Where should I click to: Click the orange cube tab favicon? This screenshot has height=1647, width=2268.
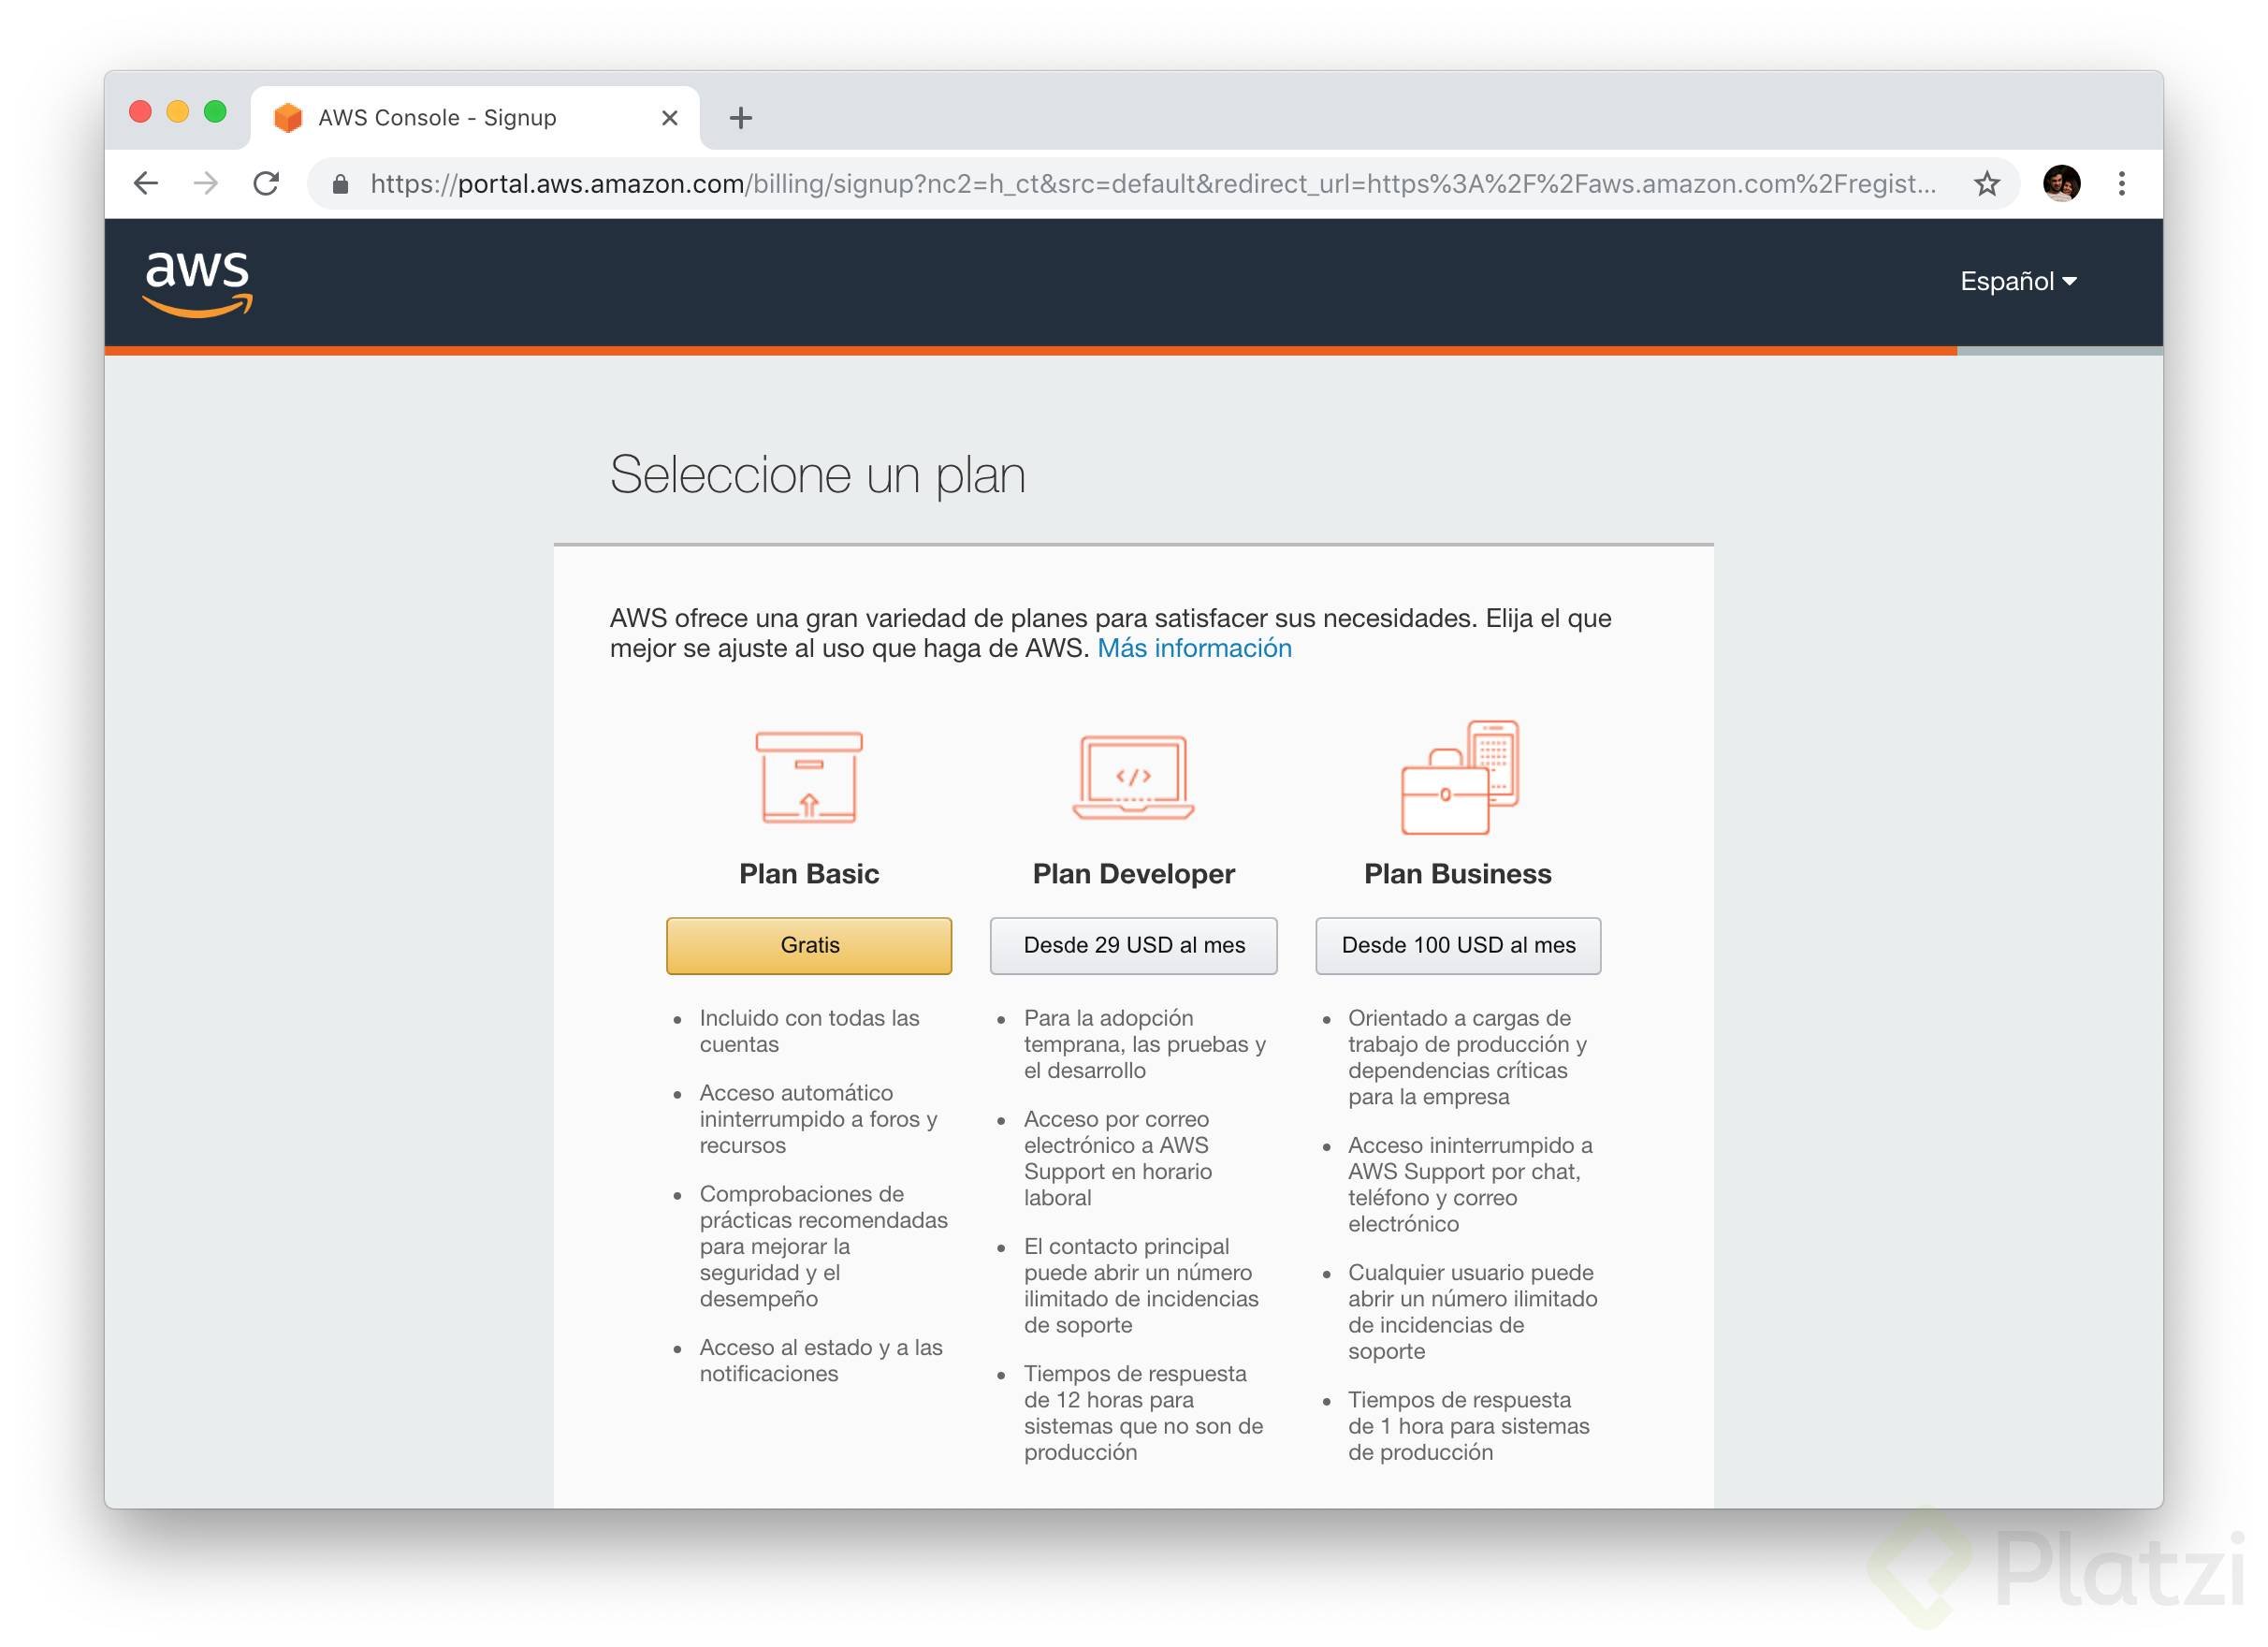pyautogui.click(x=288, y=118)
